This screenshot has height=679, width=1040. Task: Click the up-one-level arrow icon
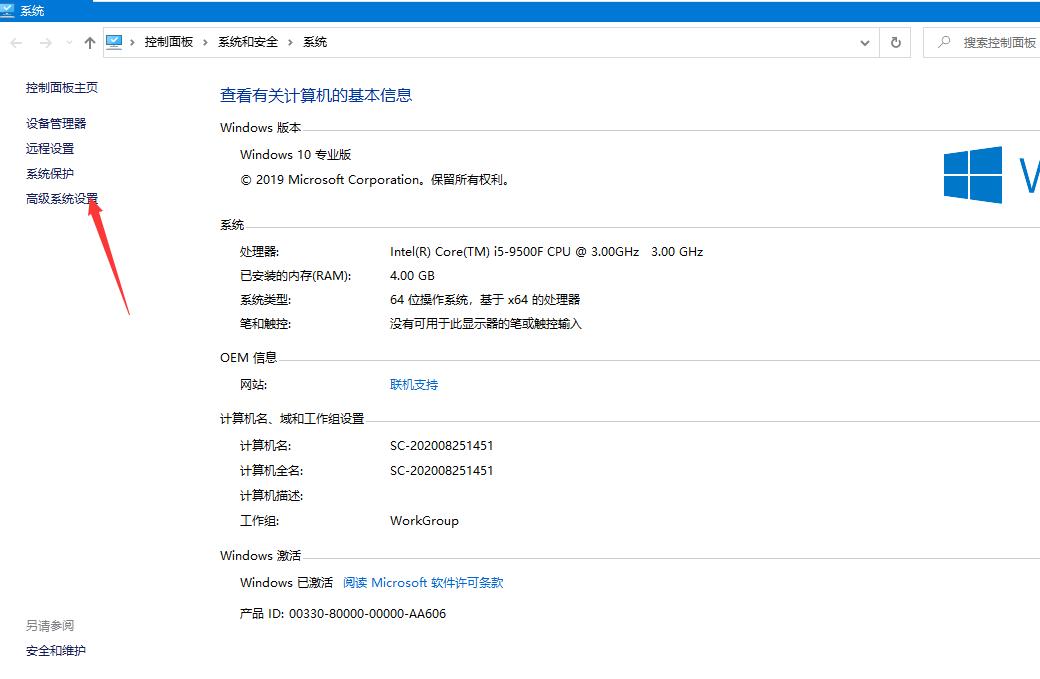point(89,42)
